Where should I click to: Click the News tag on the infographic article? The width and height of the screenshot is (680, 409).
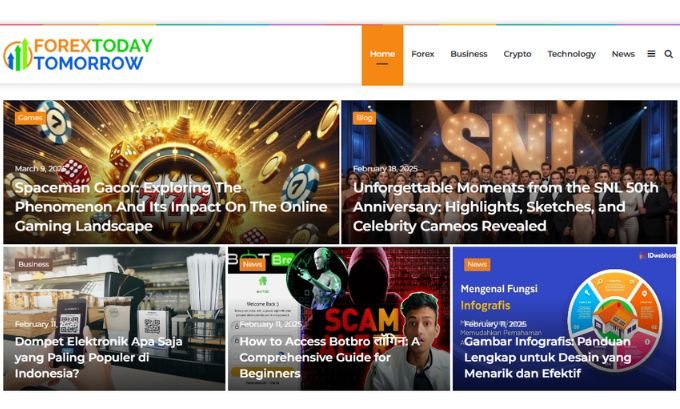pyautogui.click(x=477, y=264)
